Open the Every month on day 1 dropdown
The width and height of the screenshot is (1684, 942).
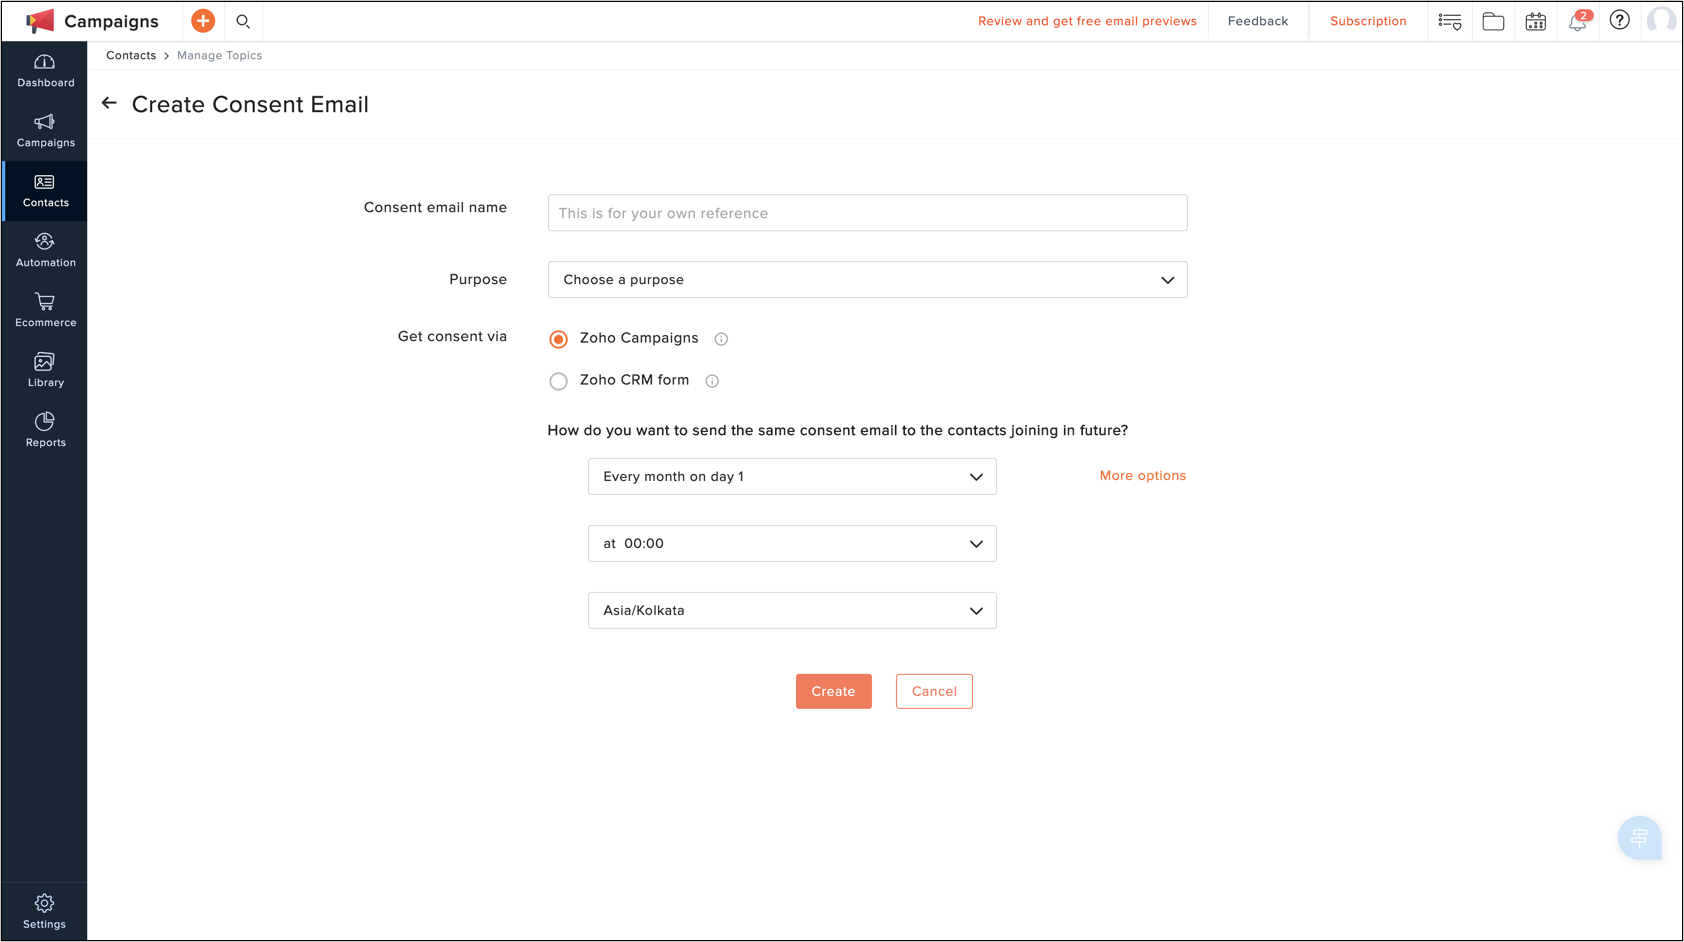[x=792, y=477]
